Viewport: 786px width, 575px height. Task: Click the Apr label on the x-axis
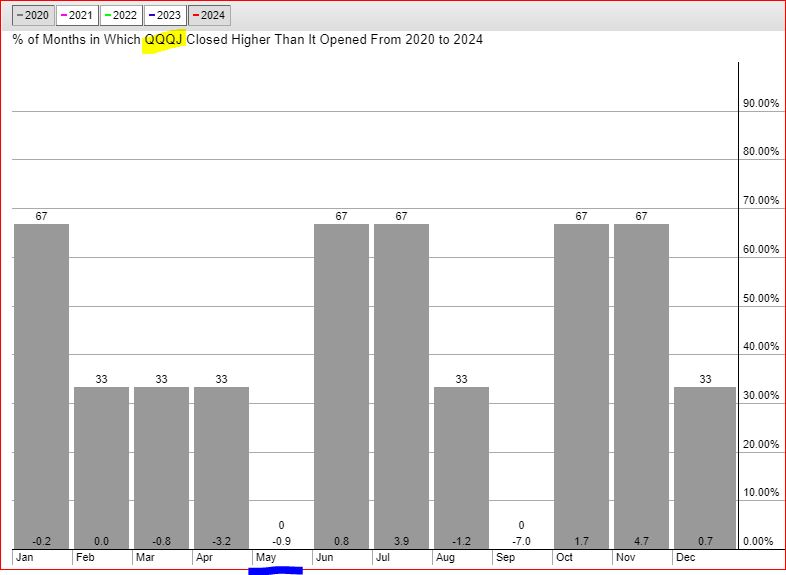(205, 557)
